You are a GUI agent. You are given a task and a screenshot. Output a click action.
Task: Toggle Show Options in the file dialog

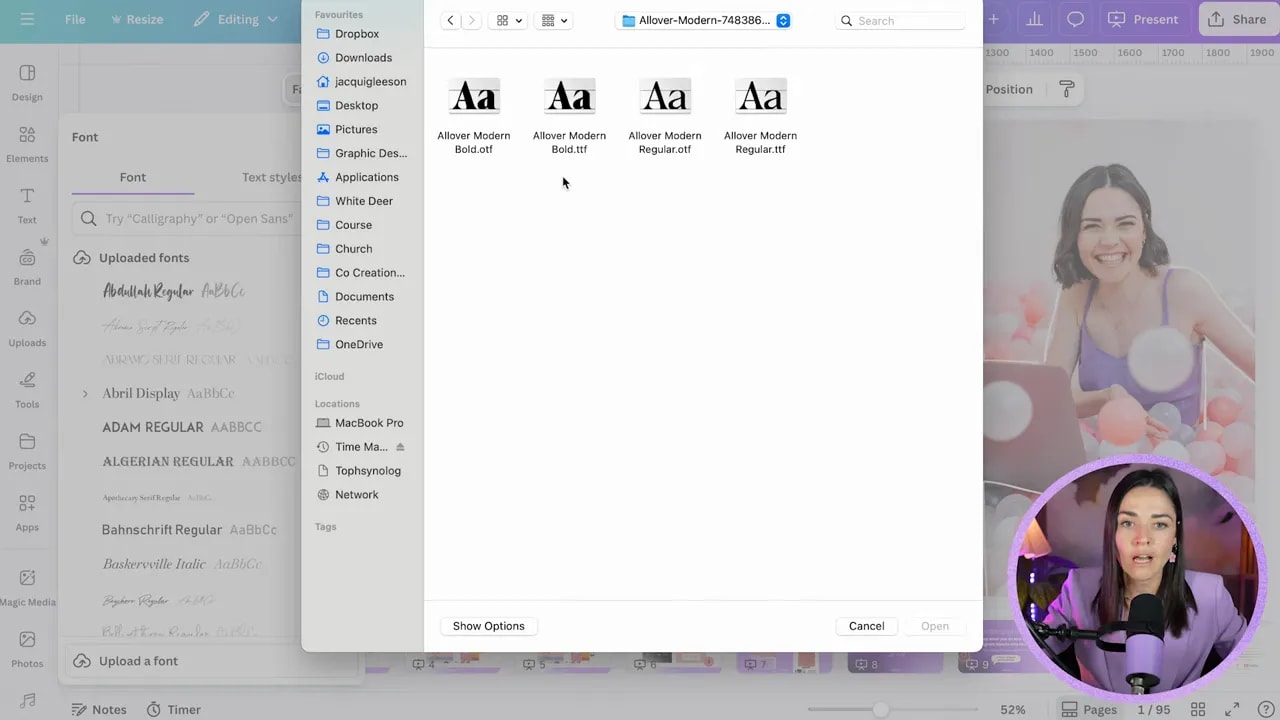pyautogui.click(x=488, y=625)
